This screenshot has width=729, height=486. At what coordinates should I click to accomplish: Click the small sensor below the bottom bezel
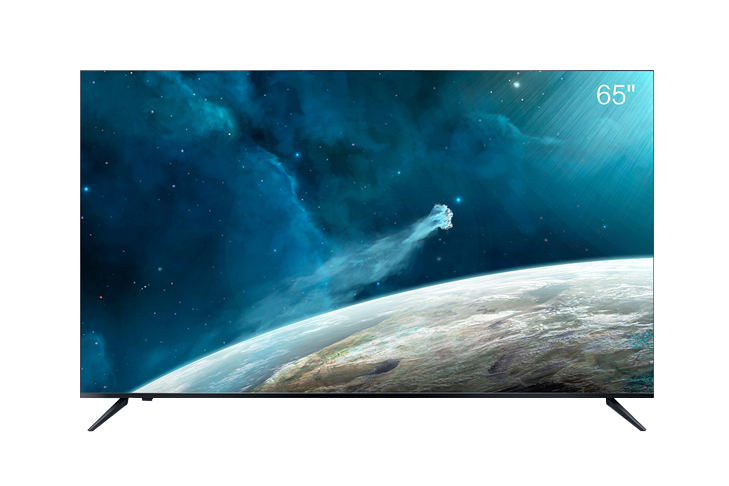tap(146, 400)
